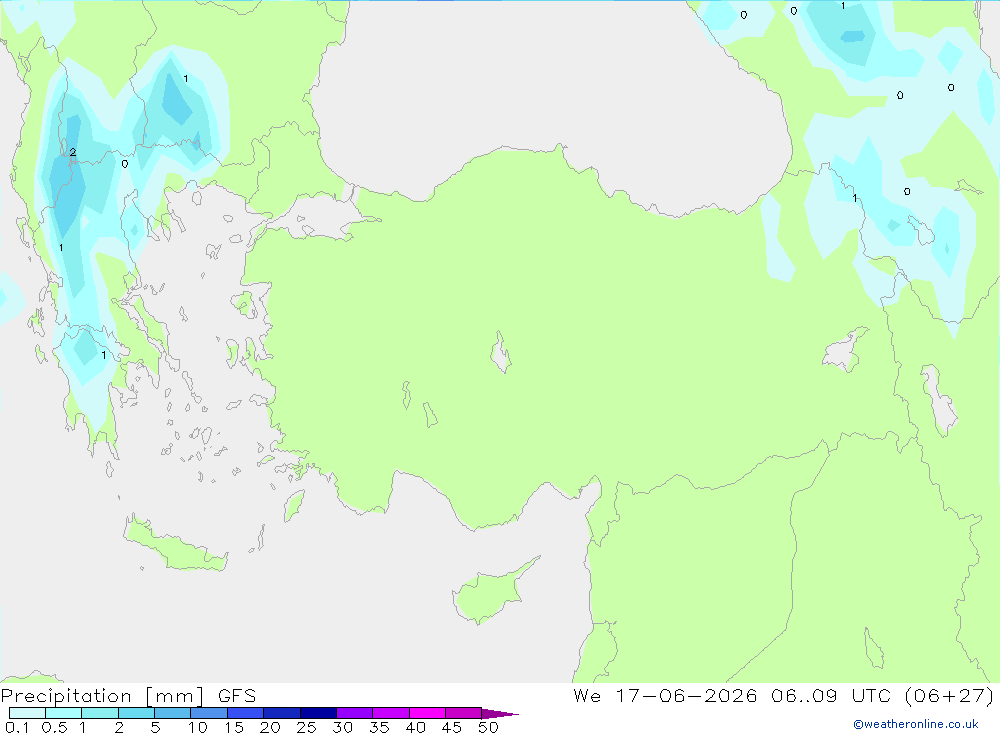The width and height of the screenshot is (1000, 733).
Task: Click the '0.1' legend scale label
Action: 17,727
